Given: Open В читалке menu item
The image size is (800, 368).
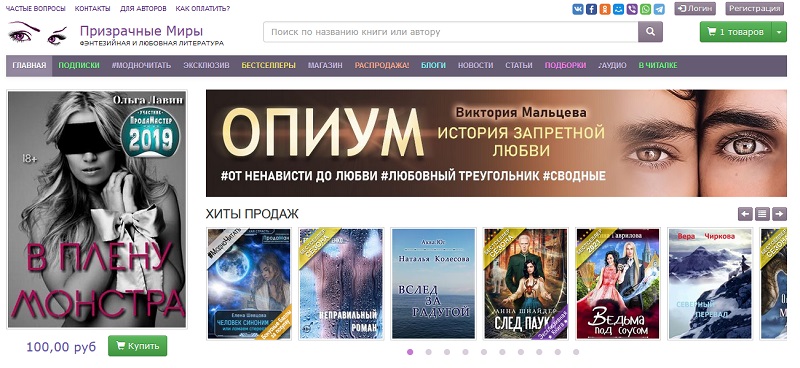Looking at the screenshot, I should [x=658, y=65].
